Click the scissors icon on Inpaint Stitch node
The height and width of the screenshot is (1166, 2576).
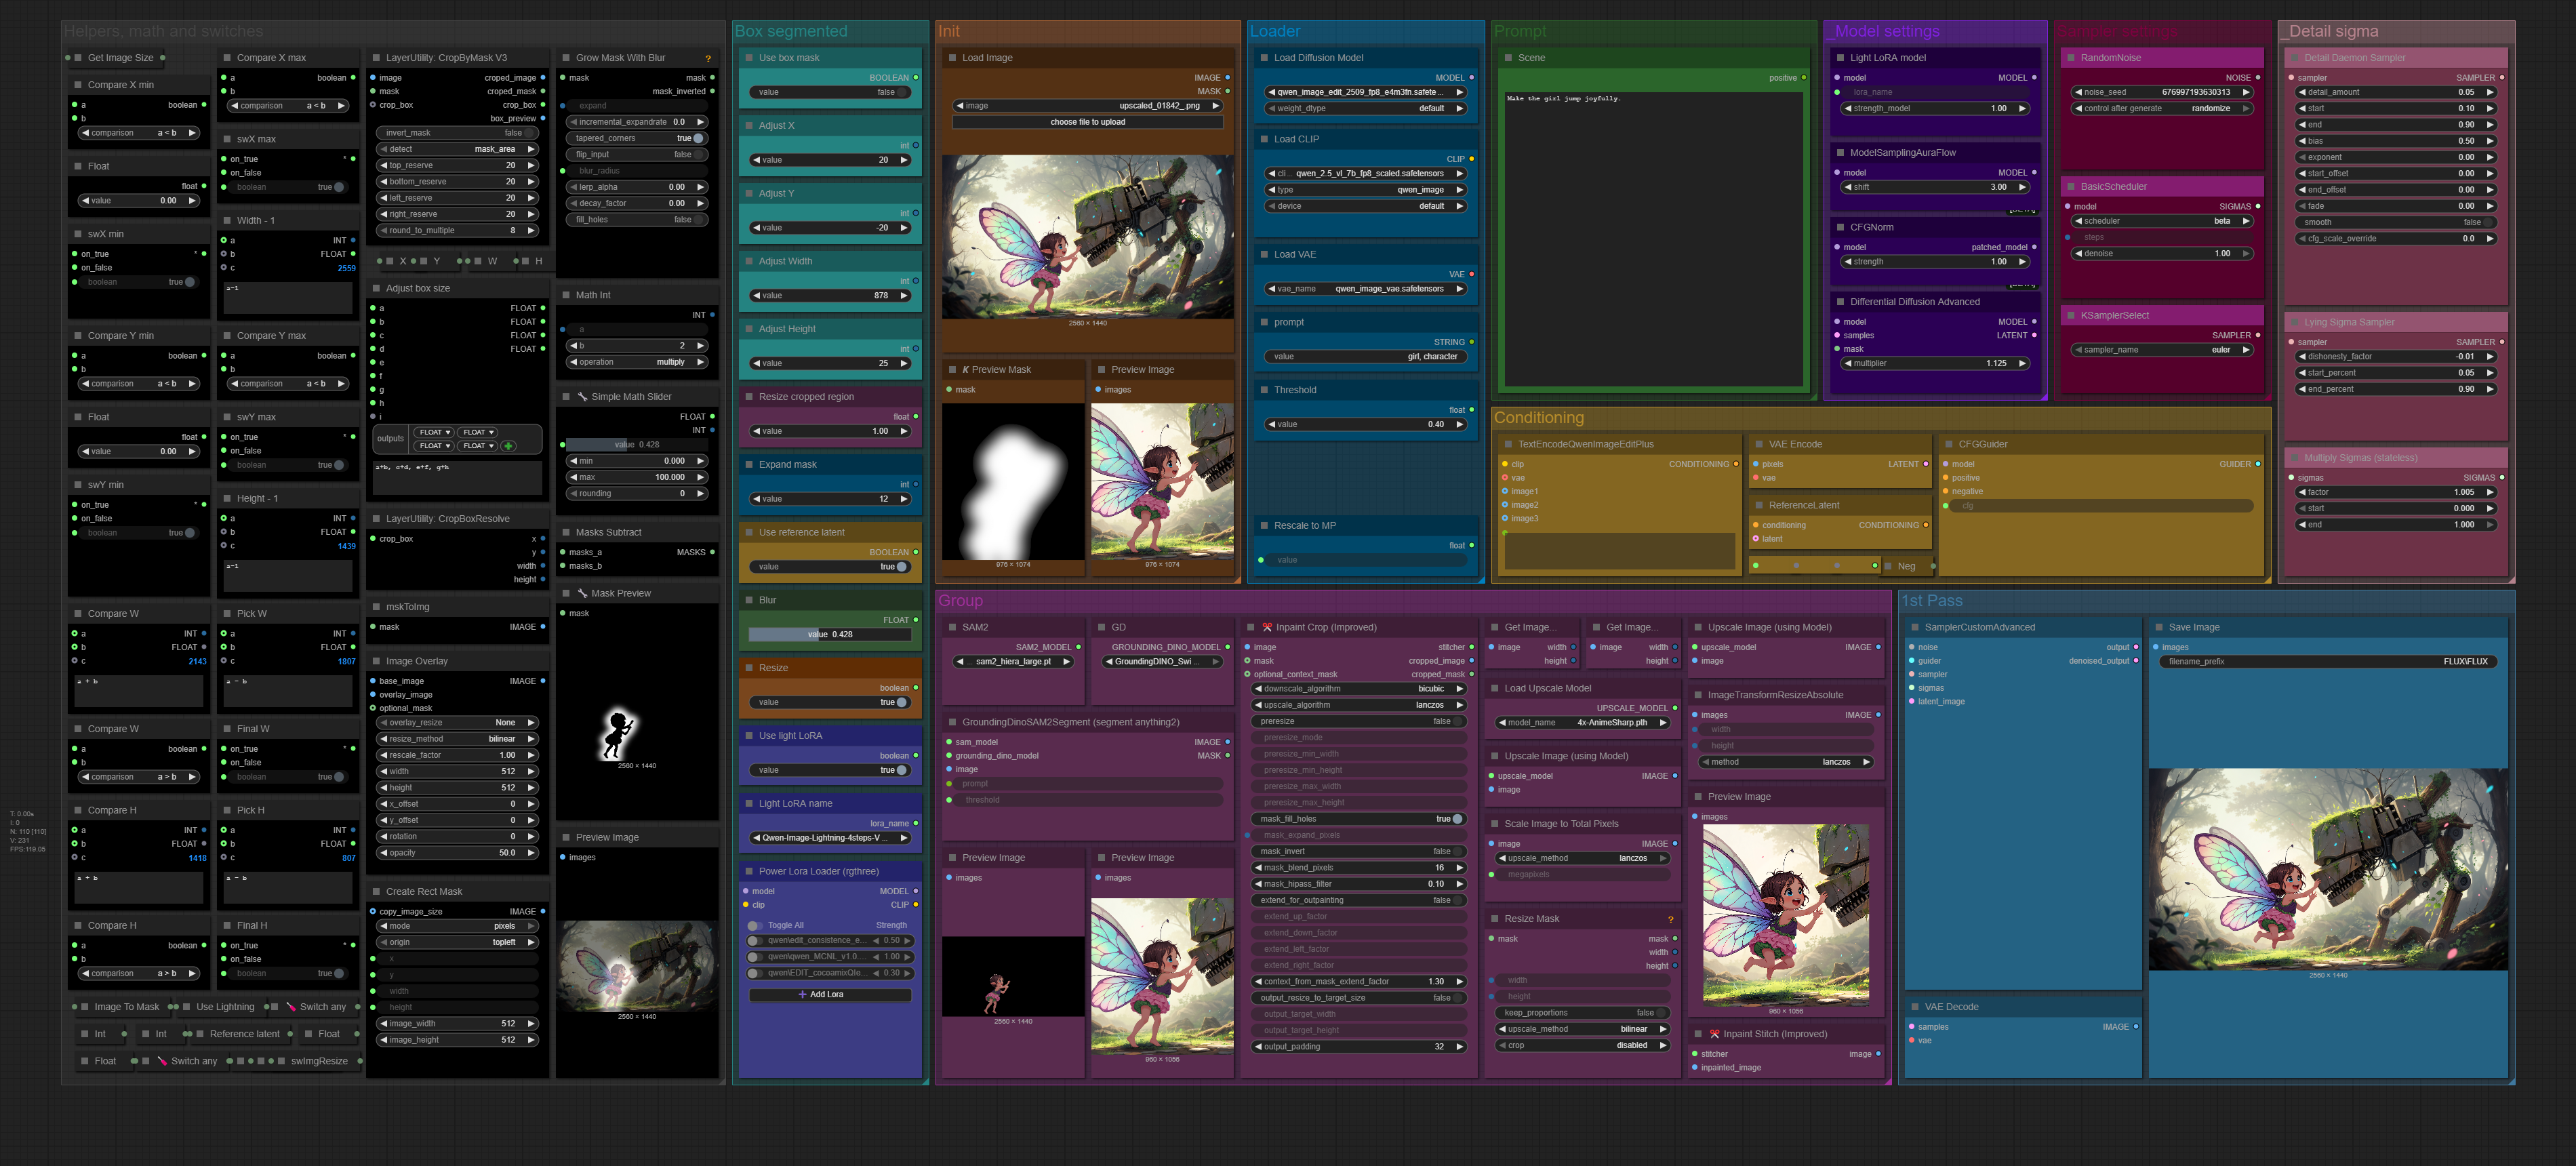tap(1714, 1034)
